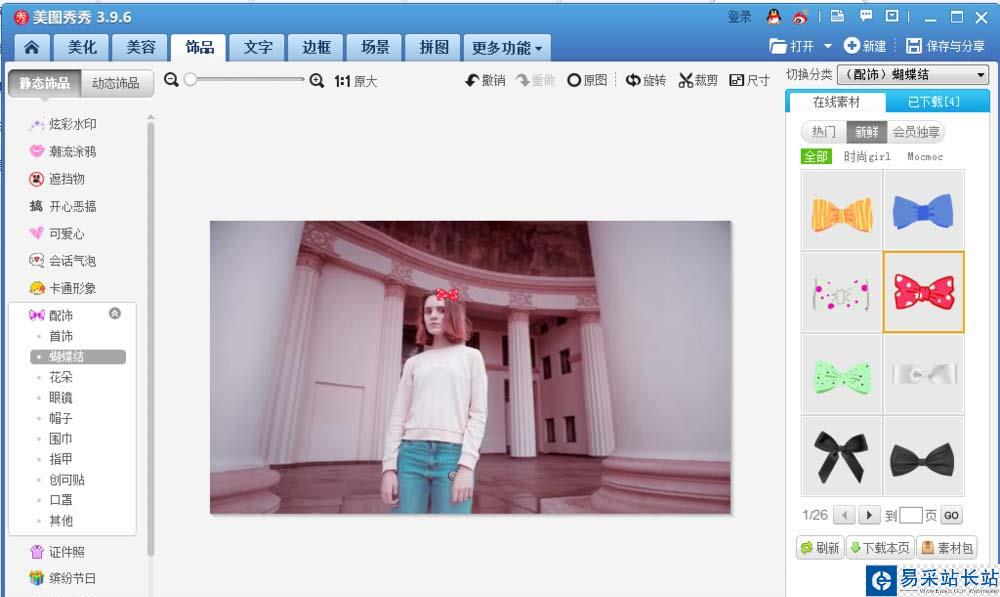Screen dimensions: 1000x597
Task: Click the 素材包 button
Action: coord(947,548)
